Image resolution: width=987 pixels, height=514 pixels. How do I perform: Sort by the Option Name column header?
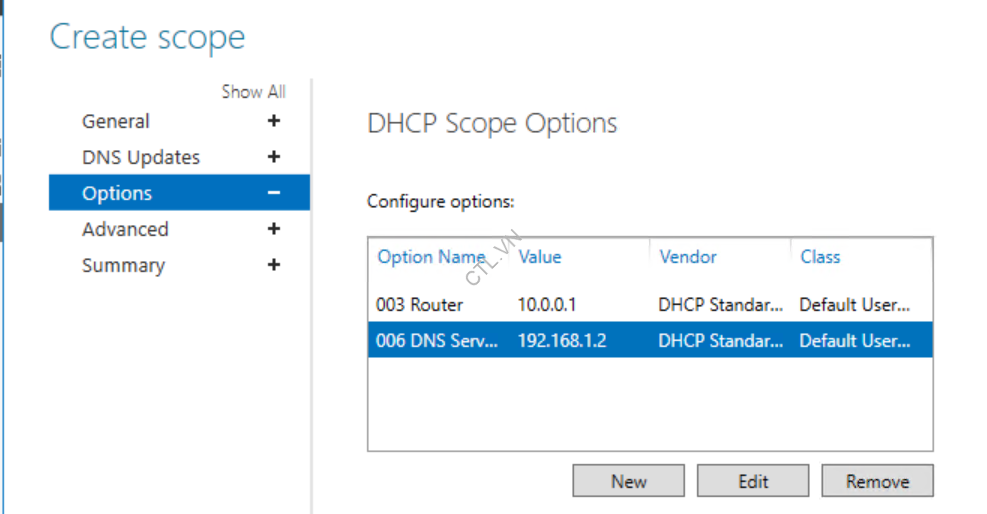431,257
